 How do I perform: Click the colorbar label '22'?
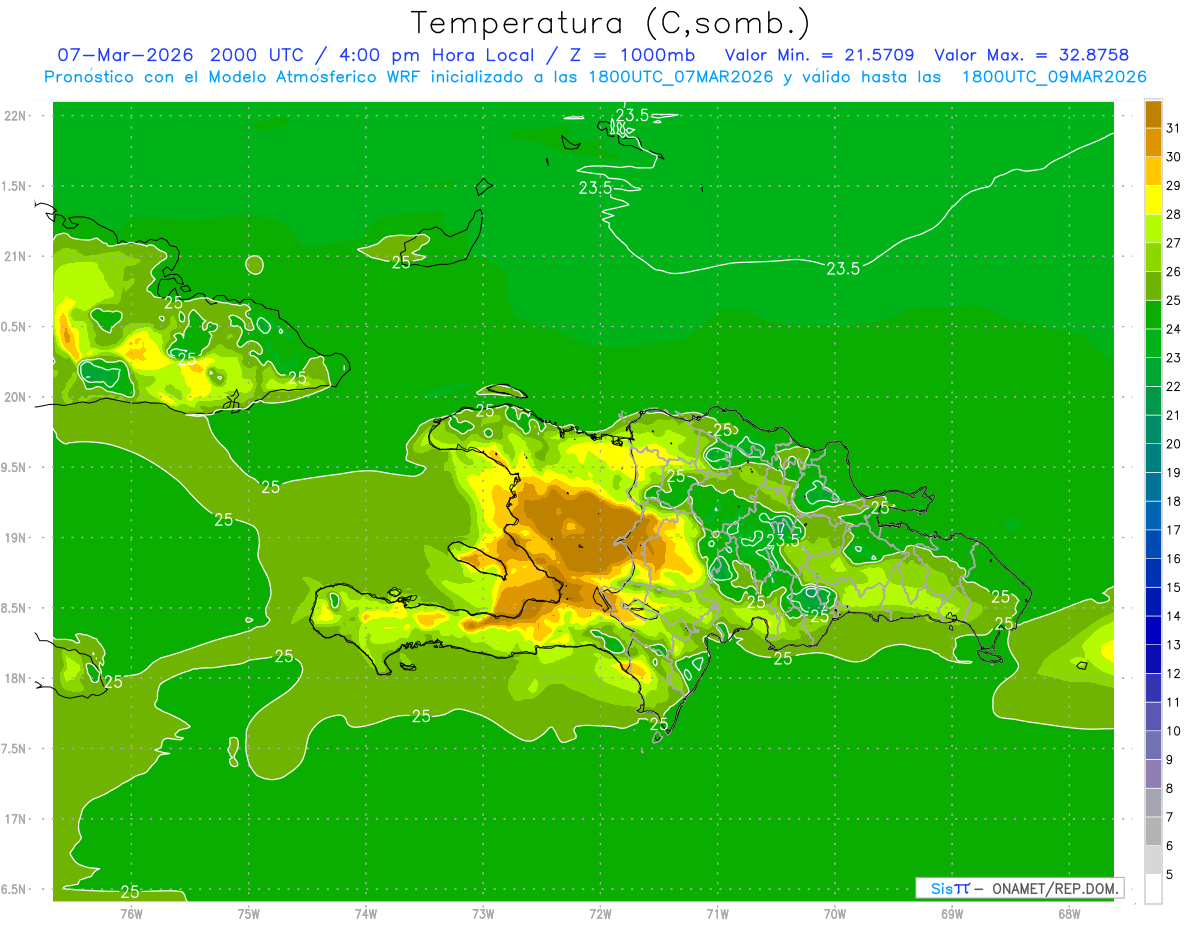coord(1173,386)
